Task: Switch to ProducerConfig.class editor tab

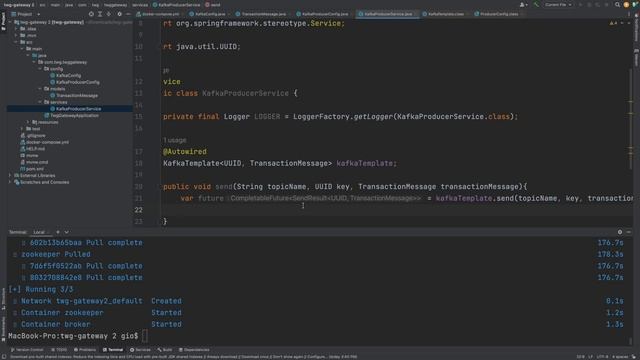Action: pos(499,14)
